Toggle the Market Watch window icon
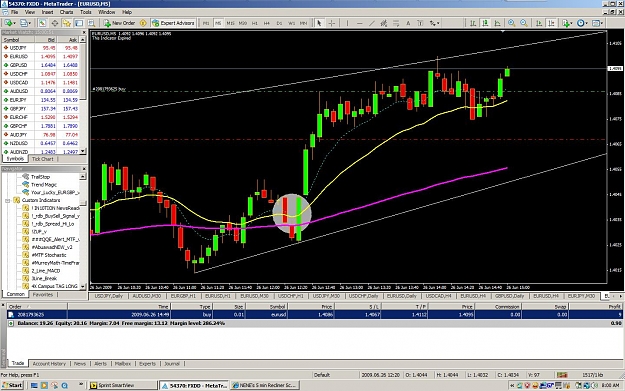The image size is (625, 391). (x=42, y=23)
